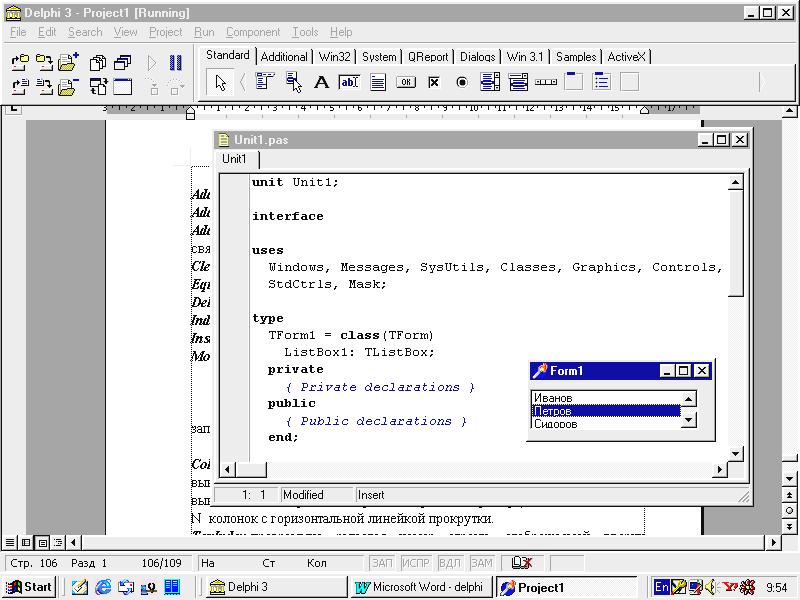This screenshot has width=800, height=600.
Task: Open the Standard palette tab
Action: (x=228, y=55)
